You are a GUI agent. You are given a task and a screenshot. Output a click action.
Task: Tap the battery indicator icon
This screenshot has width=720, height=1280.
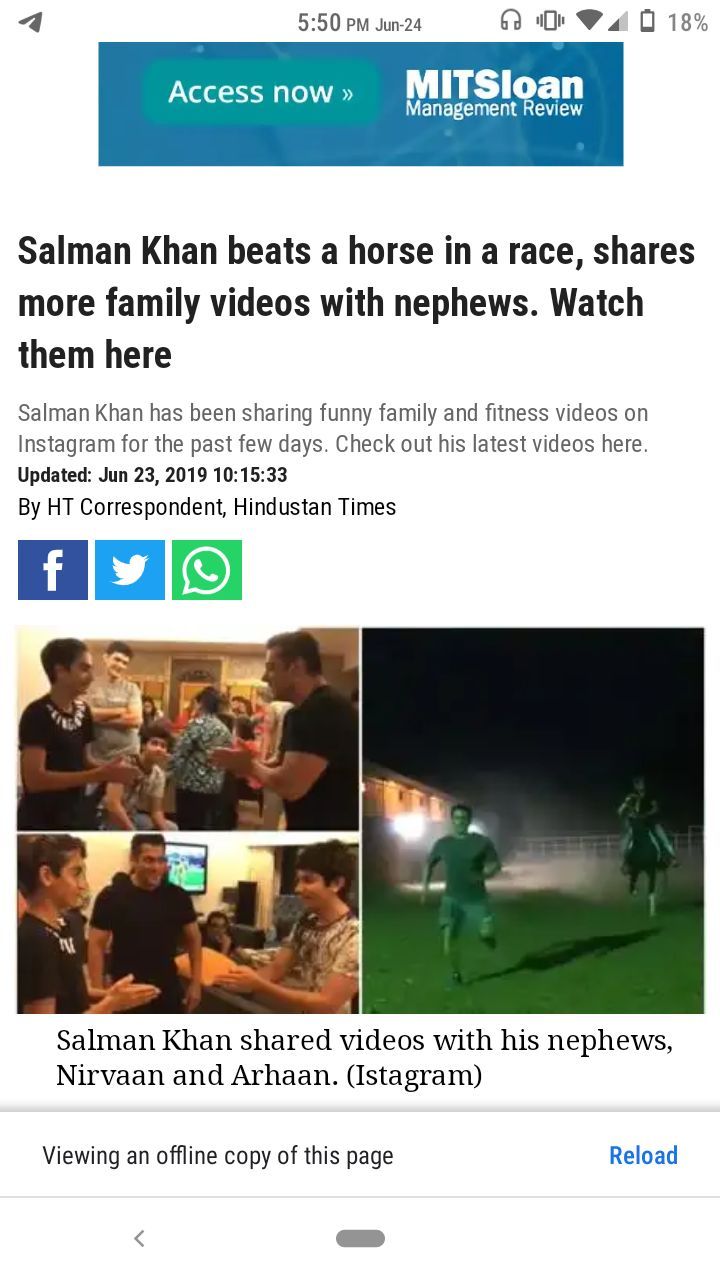click(647, 21)
